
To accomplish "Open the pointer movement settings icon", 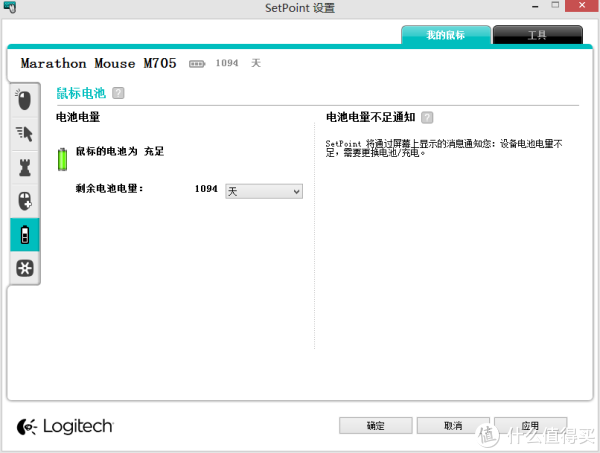I will point(24,134).
